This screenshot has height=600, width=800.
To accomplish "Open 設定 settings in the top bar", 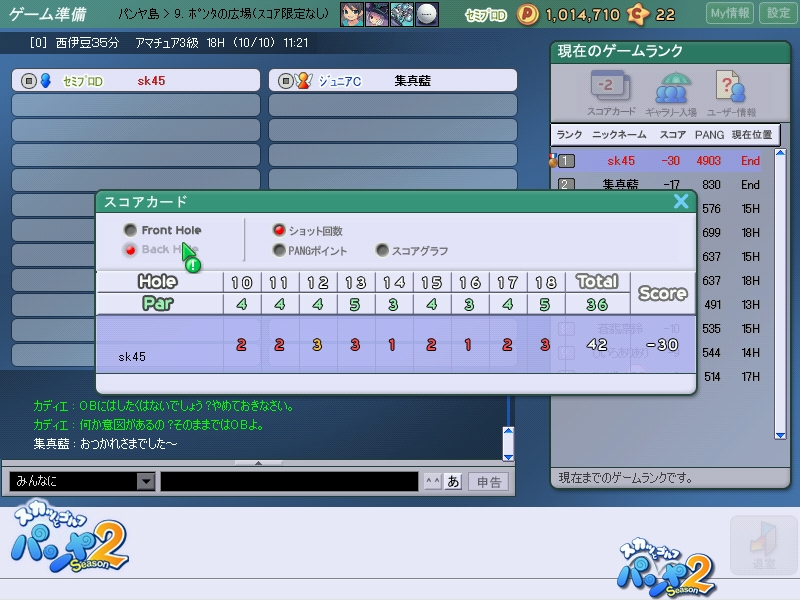I will [778, 13].
